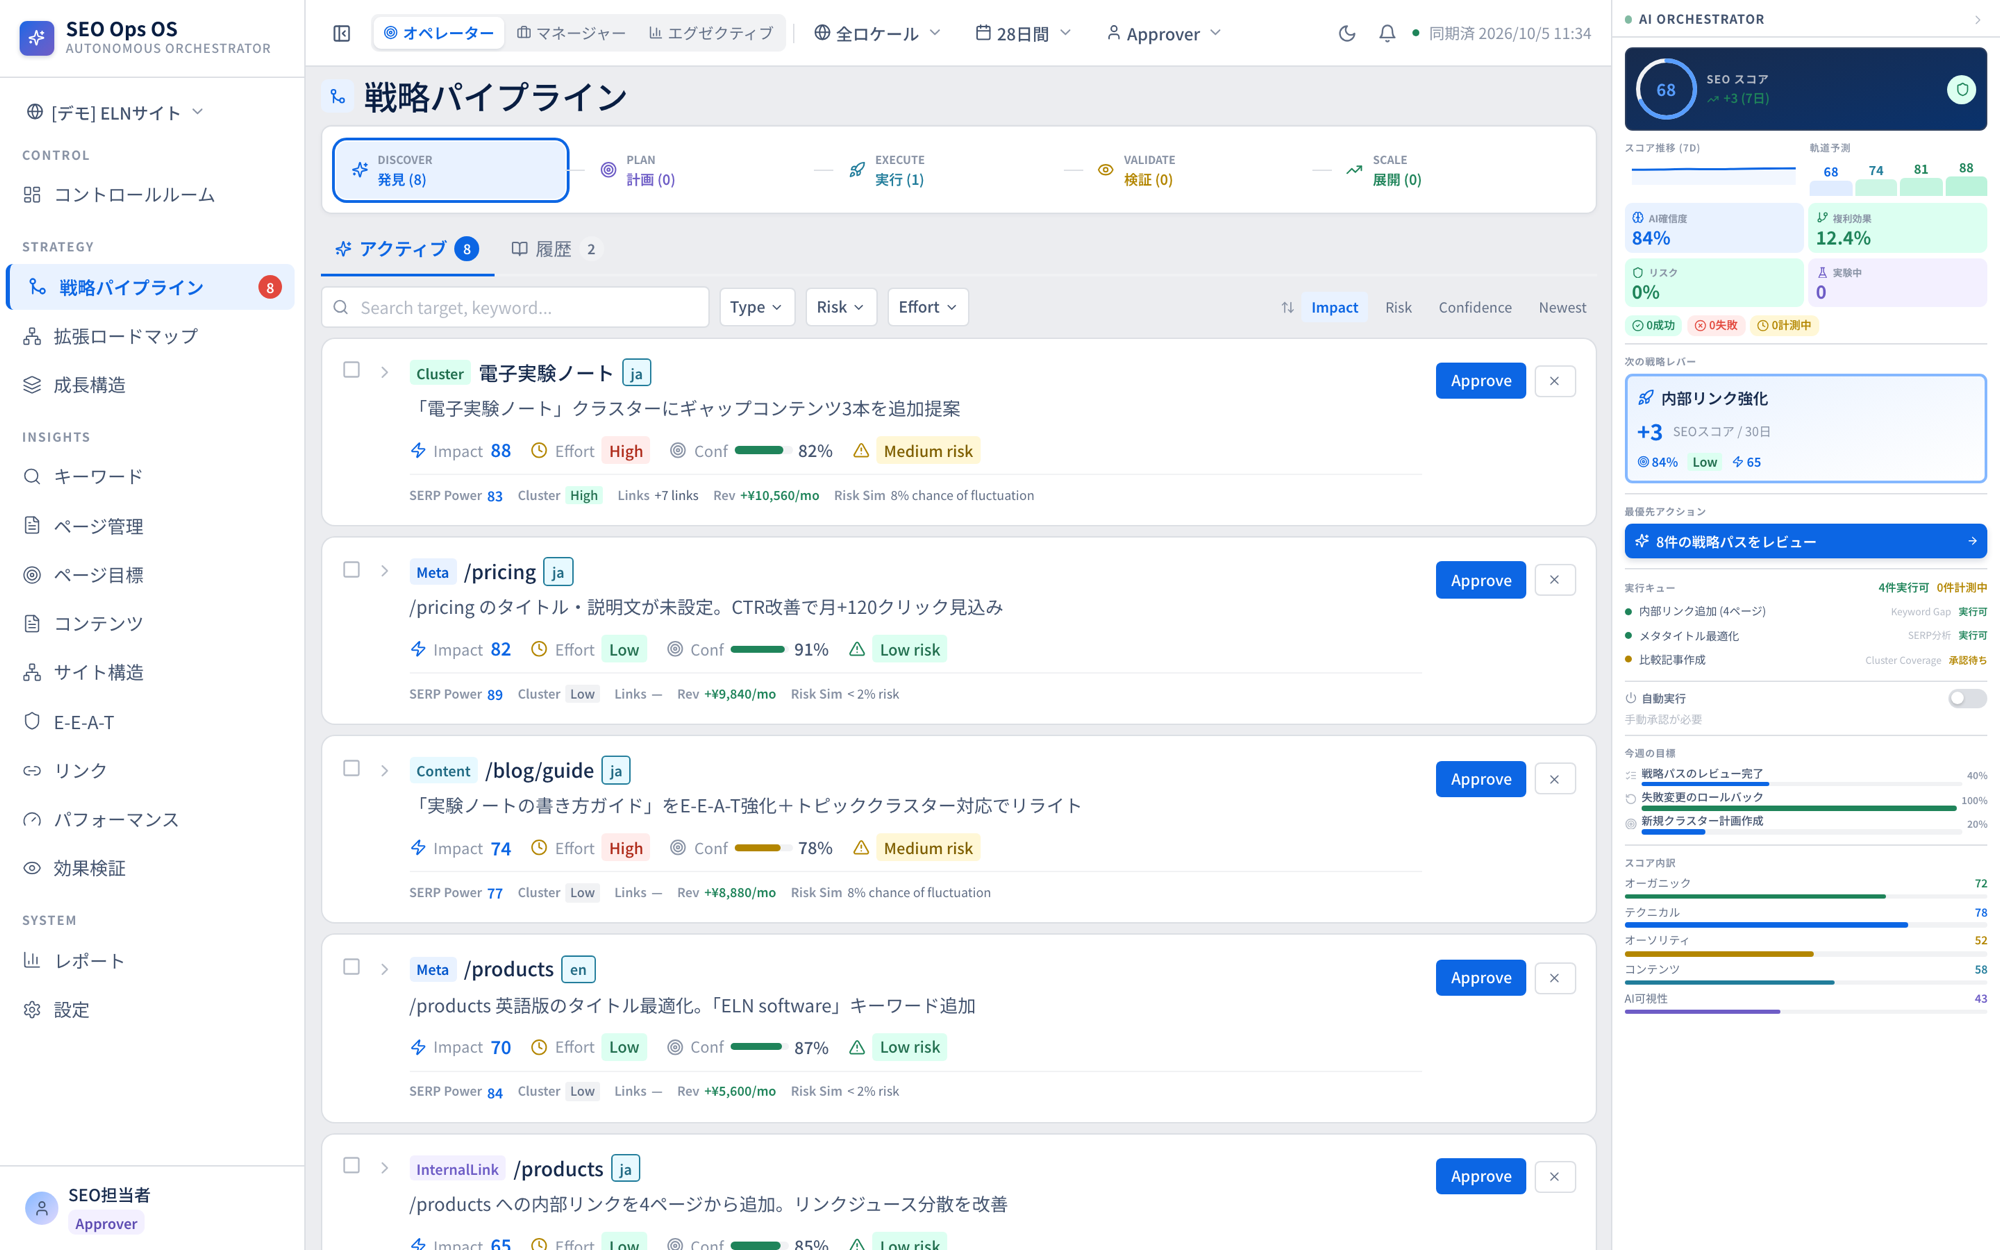Viewport: 2000px width, 1250px height.
Task: Collapse the AI Orchestrator panel chevron
Action: click(1977, 19)
